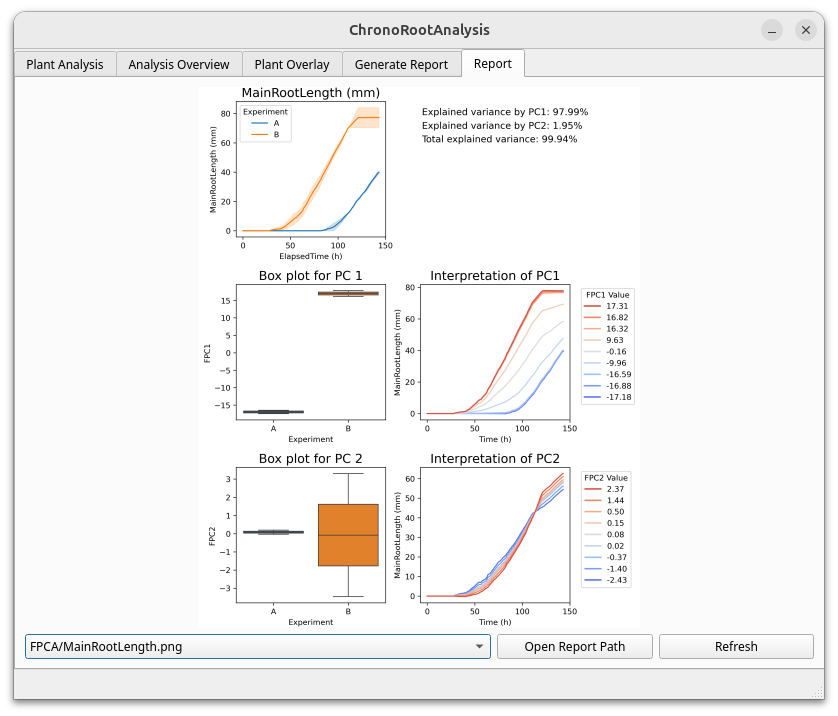Click the Refresh button
This screenshot has width=838, height=716.
click(x=736, y=646)
